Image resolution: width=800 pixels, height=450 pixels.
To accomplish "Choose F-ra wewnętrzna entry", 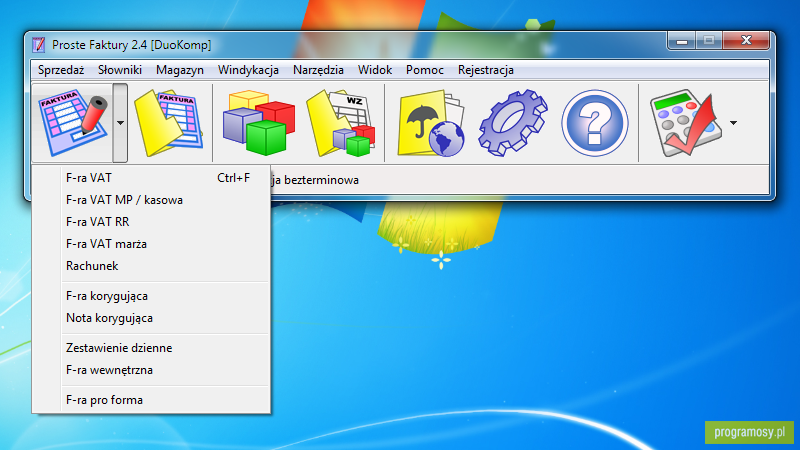I will point(151,370).
